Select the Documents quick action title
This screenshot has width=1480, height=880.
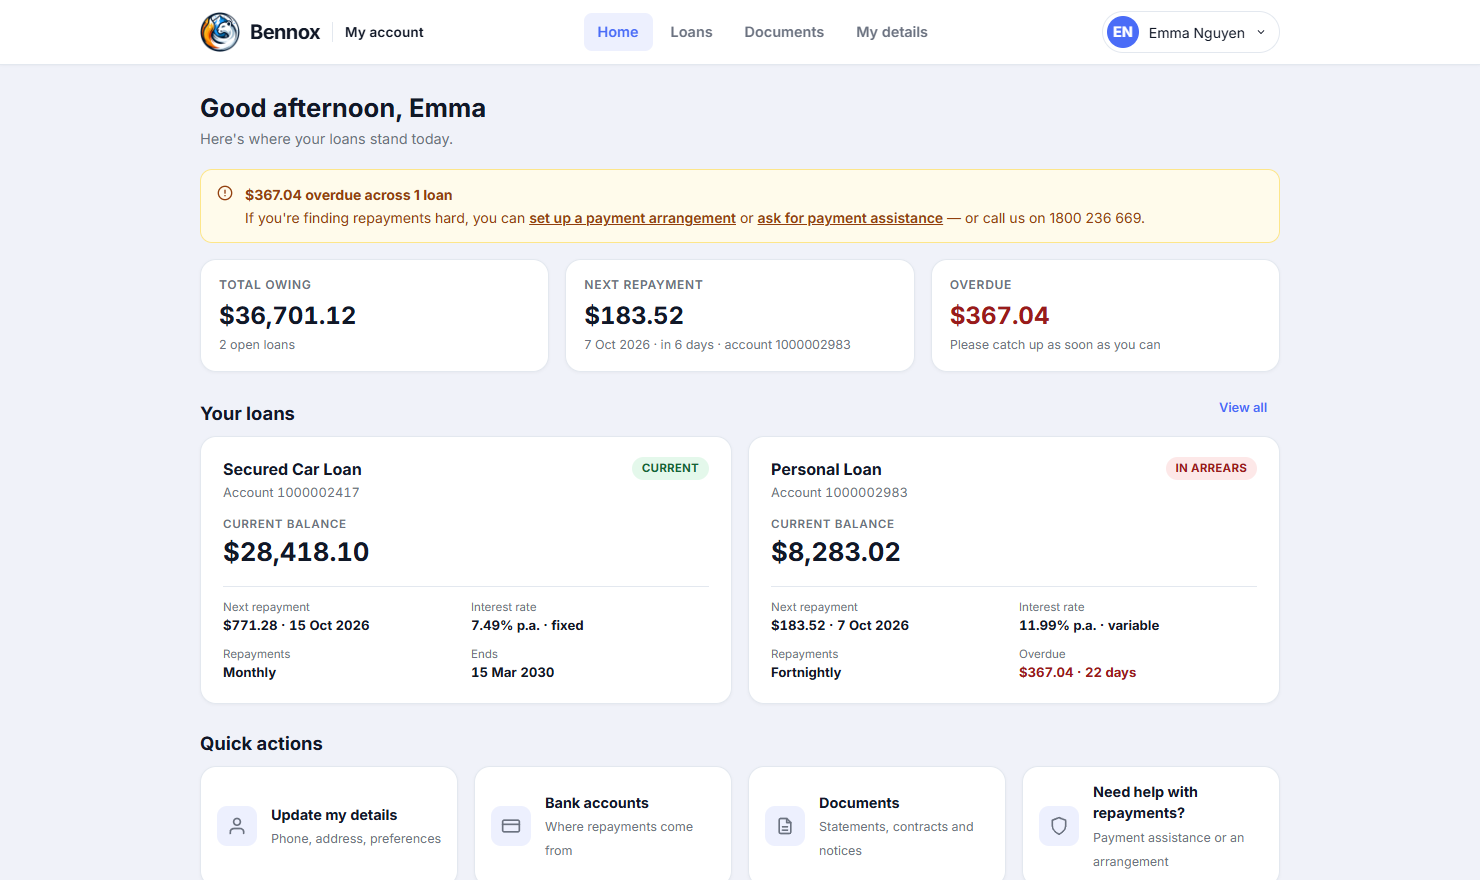point(859,803)
